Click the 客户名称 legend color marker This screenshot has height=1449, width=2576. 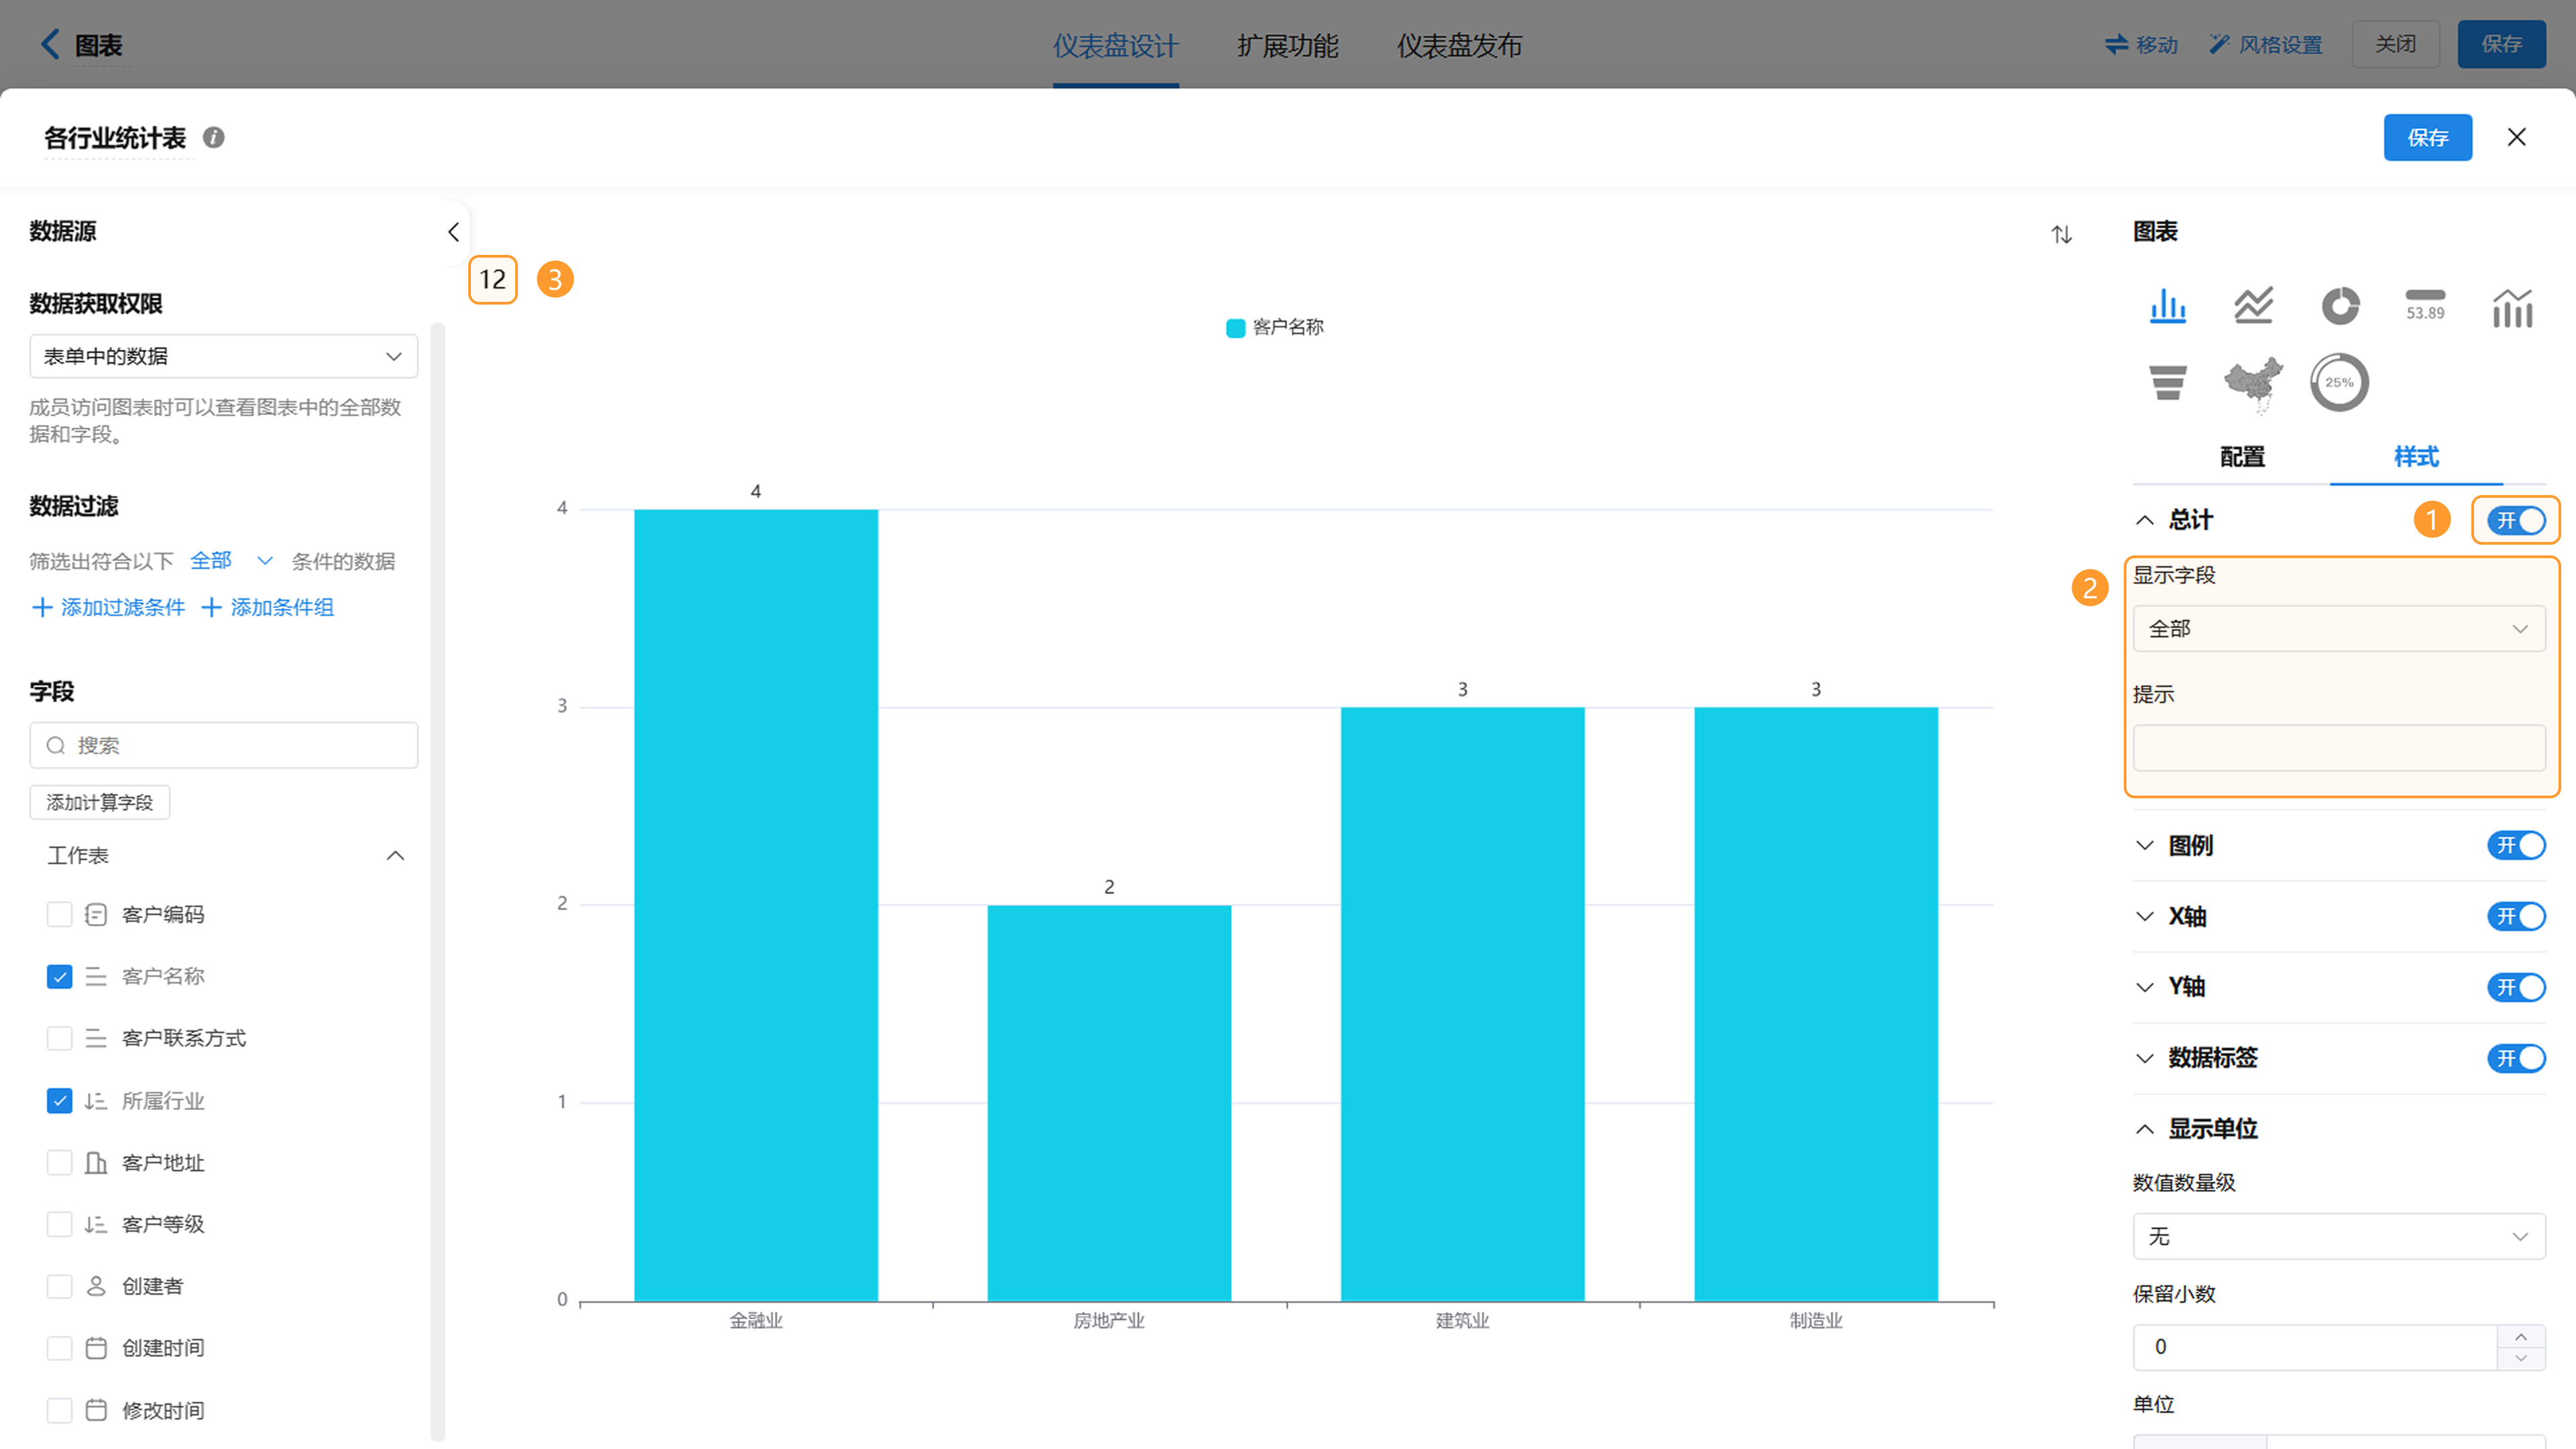coord(1235,327)
